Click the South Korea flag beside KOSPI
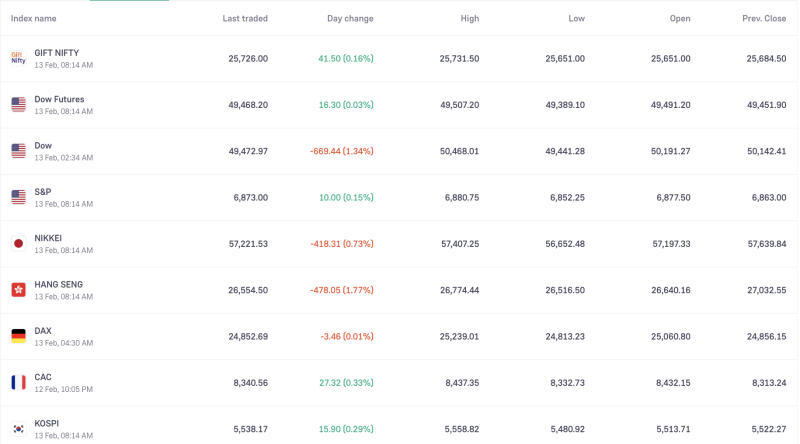800x444 pixels. click(x=18, y=428)
